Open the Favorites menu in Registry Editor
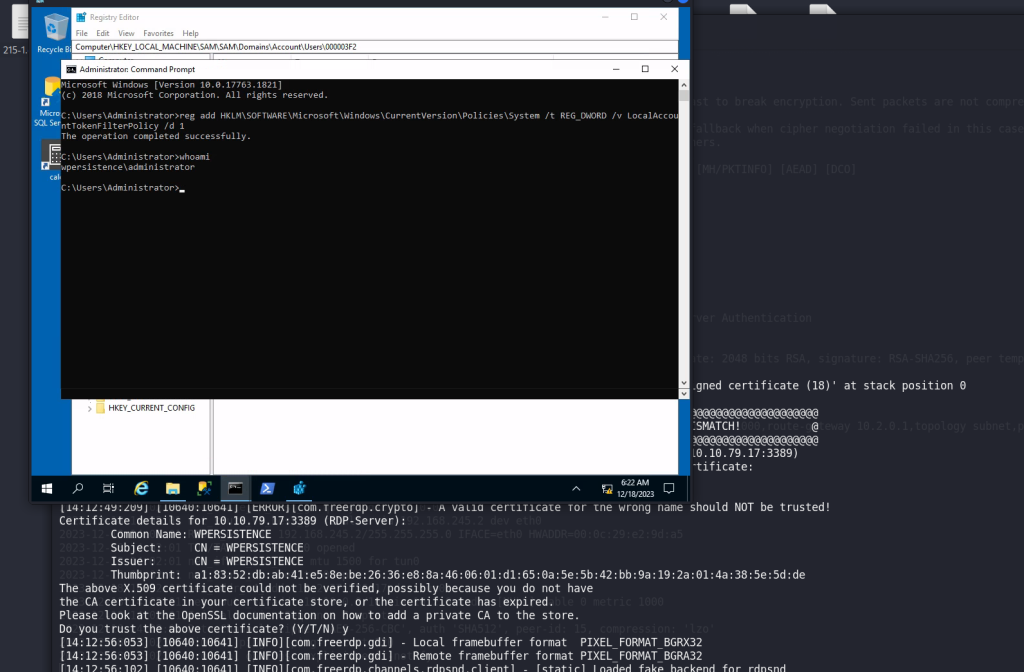Viewport: 1024px width, 672px height. [158, 33]
